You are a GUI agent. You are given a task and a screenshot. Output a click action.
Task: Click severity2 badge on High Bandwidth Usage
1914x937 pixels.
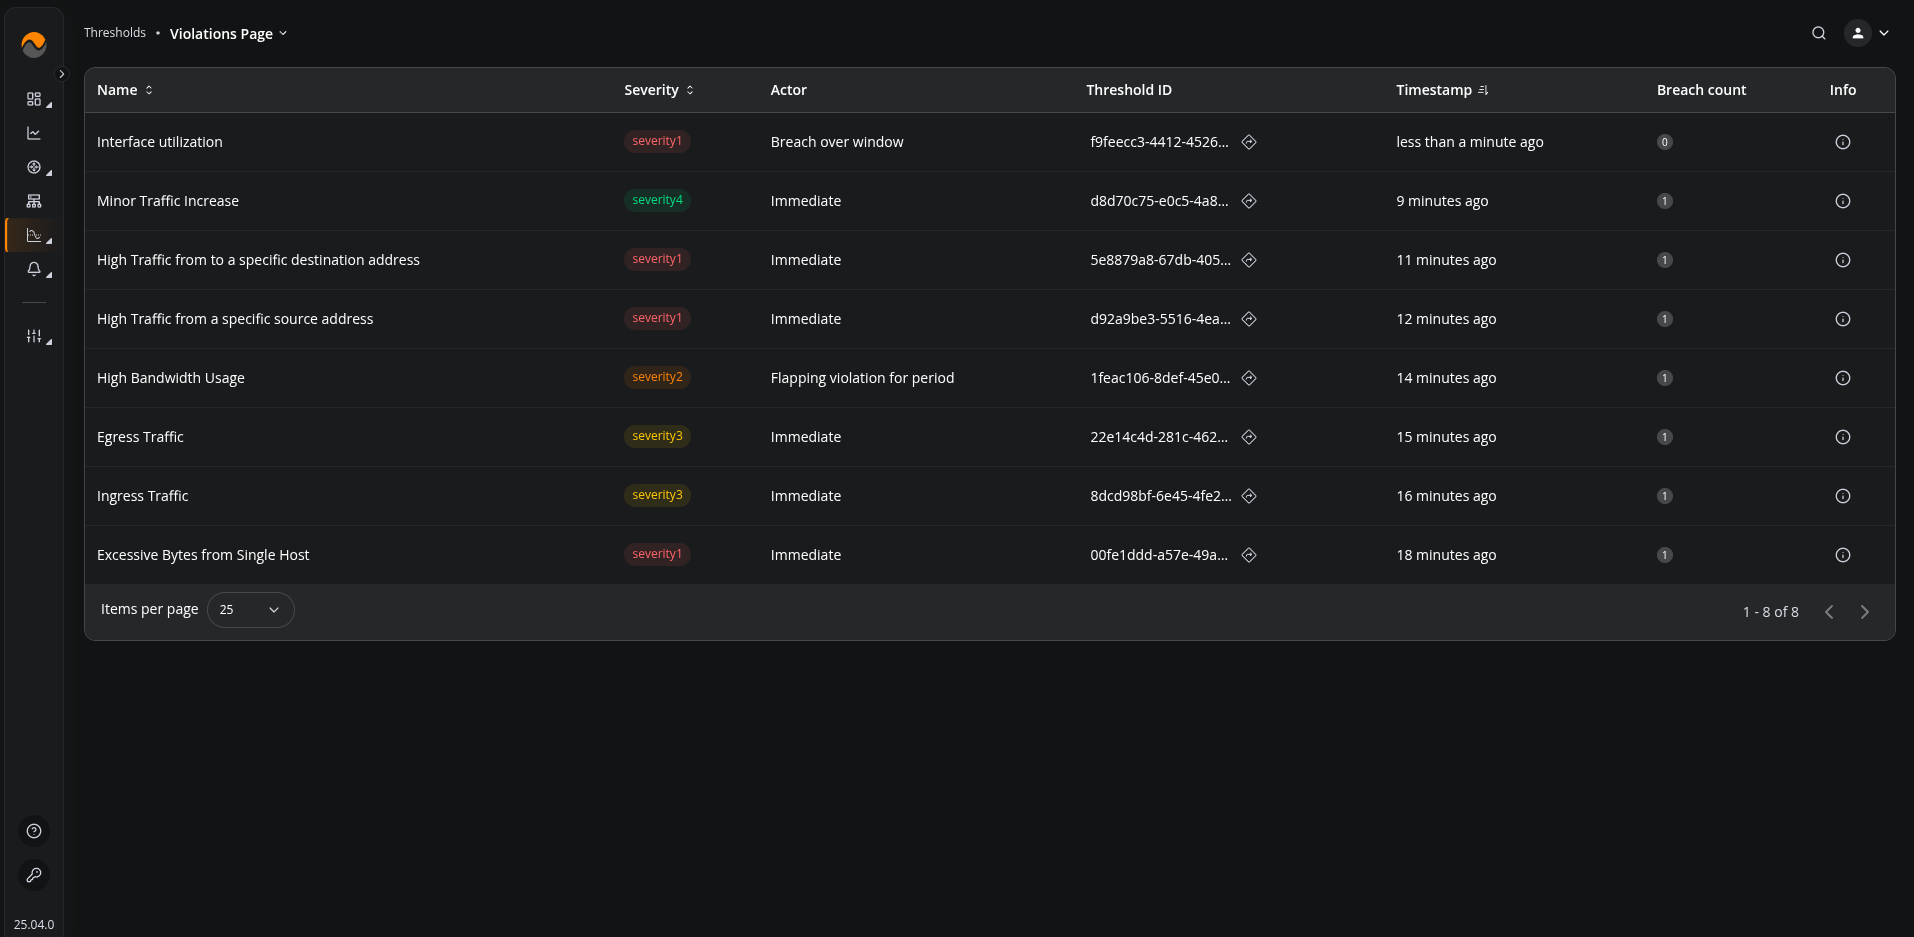[x=657, y=377]
